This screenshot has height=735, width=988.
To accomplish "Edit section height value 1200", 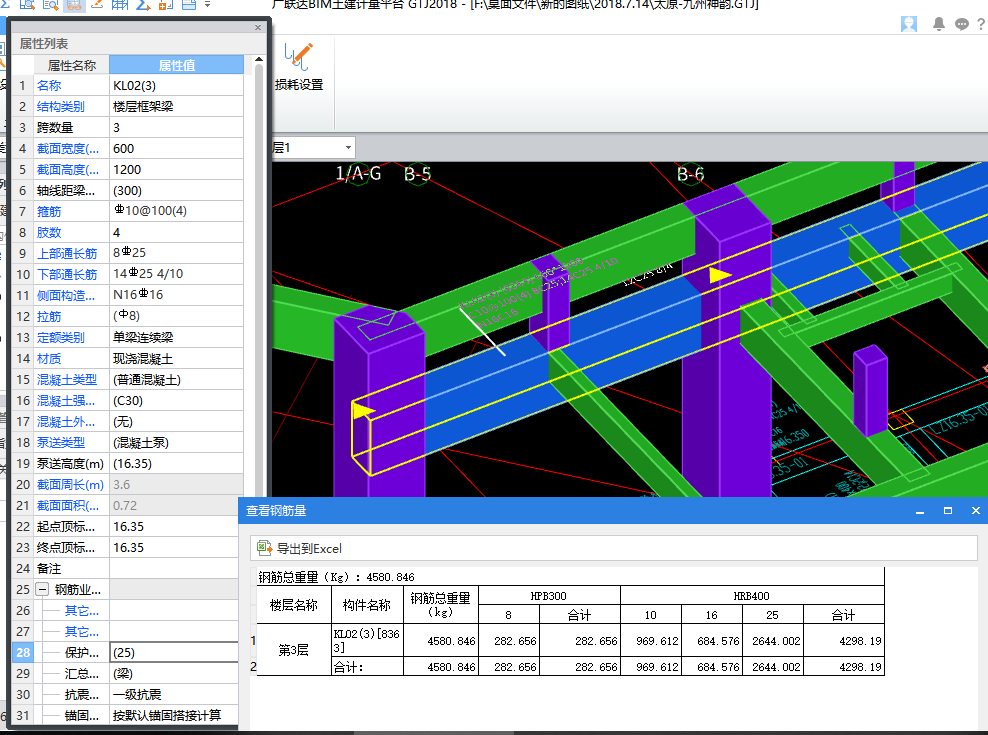I will (176, 170).
